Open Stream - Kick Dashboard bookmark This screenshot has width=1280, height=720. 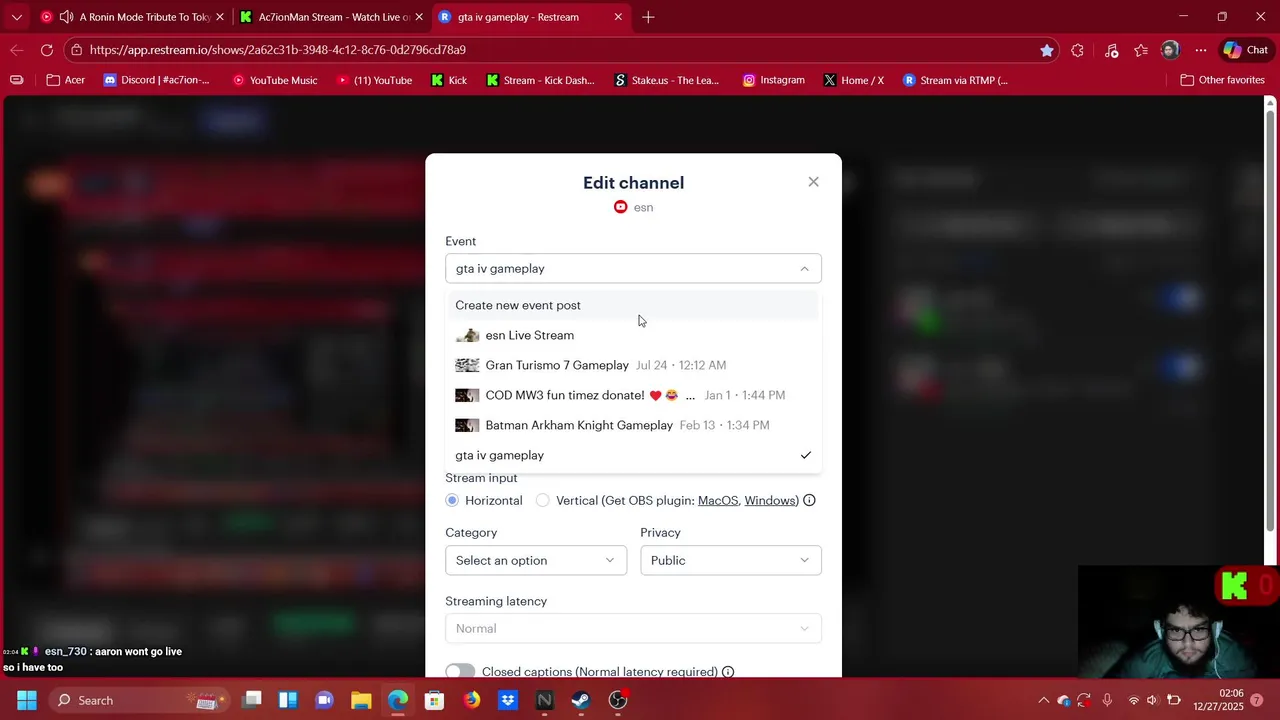[x=540, y=80]
